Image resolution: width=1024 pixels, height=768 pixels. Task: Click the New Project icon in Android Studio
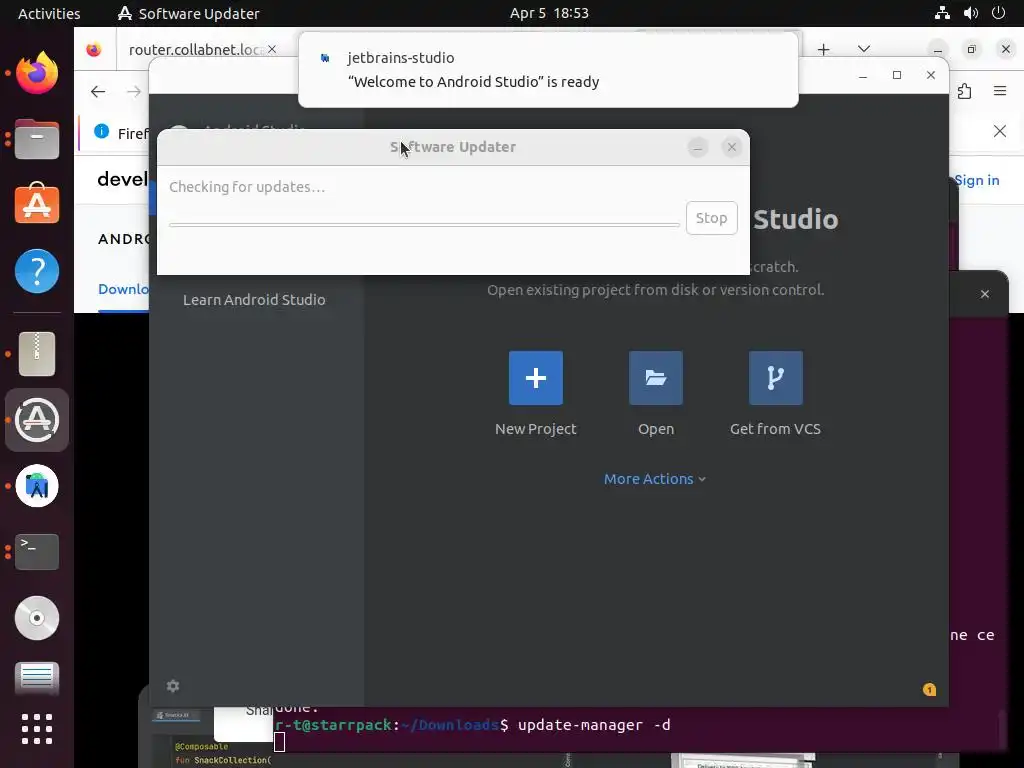(536, 378)
